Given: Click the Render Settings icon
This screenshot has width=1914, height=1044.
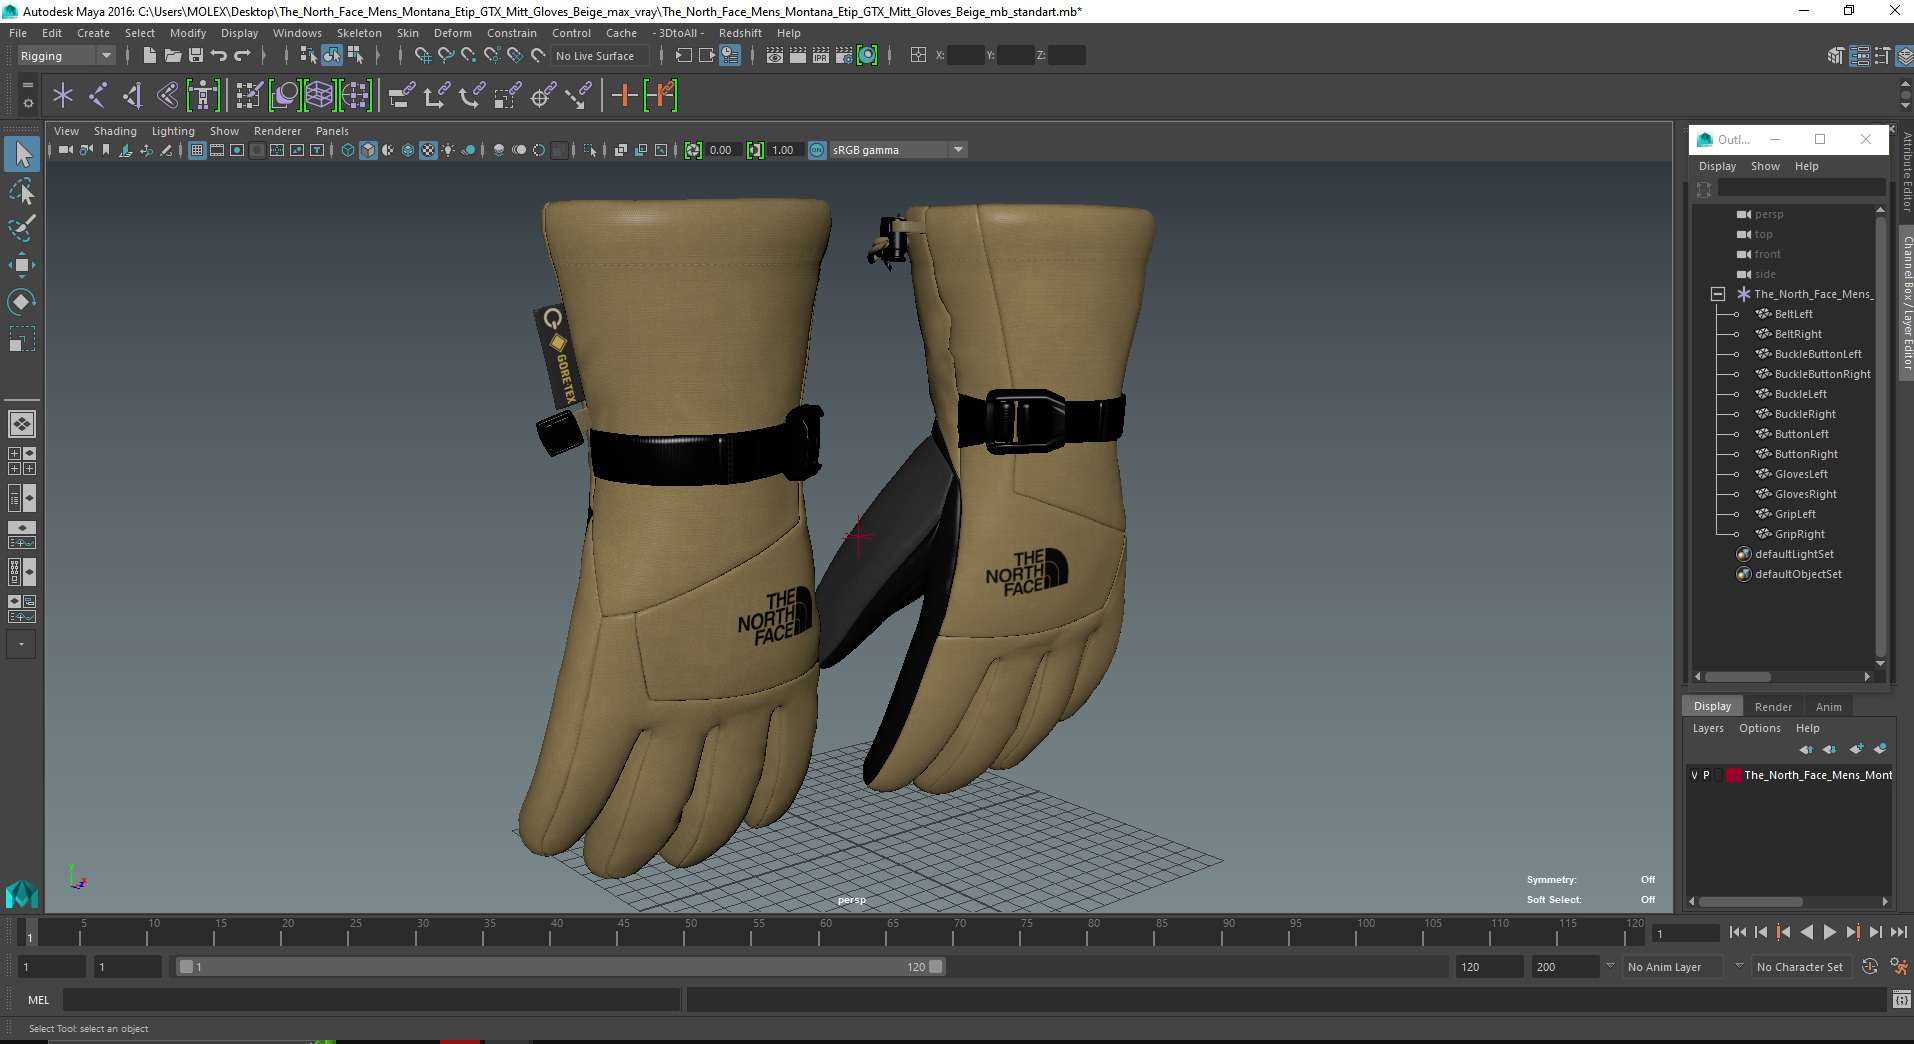Looking at the screenshot, I should pos(844,56).
